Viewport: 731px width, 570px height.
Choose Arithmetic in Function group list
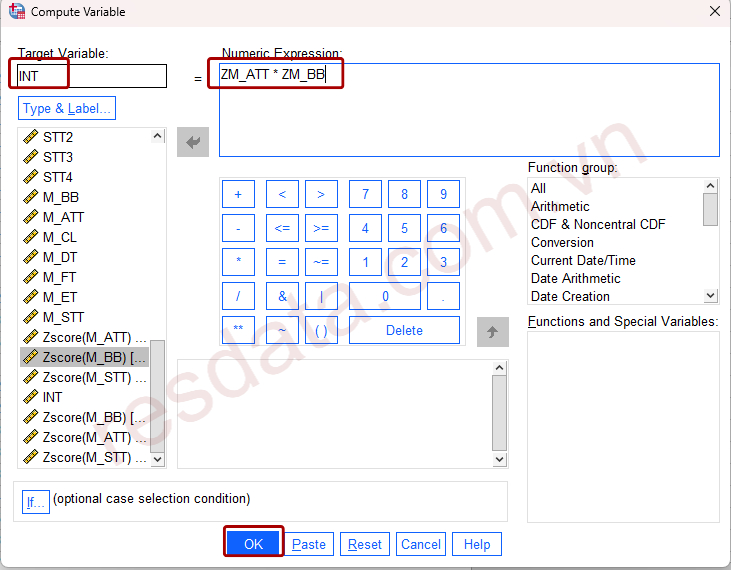[560, 206]
